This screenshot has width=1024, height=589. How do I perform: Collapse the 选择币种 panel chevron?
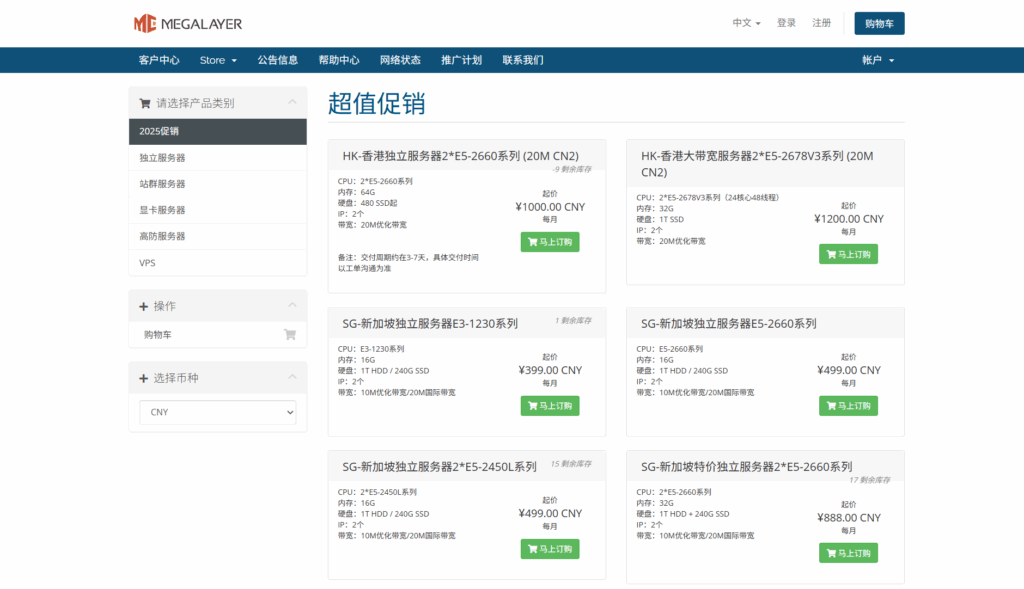(292, 377)
